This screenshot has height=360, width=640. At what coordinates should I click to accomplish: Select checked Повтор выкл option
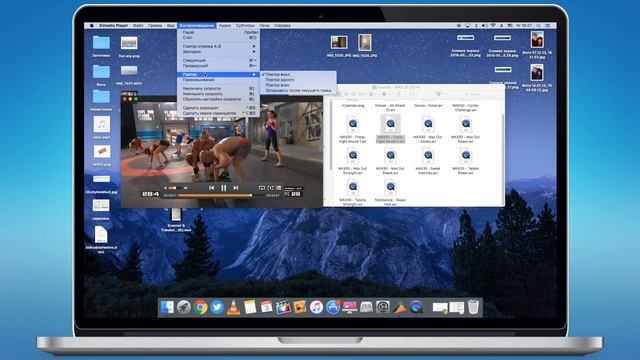point(298,74)
